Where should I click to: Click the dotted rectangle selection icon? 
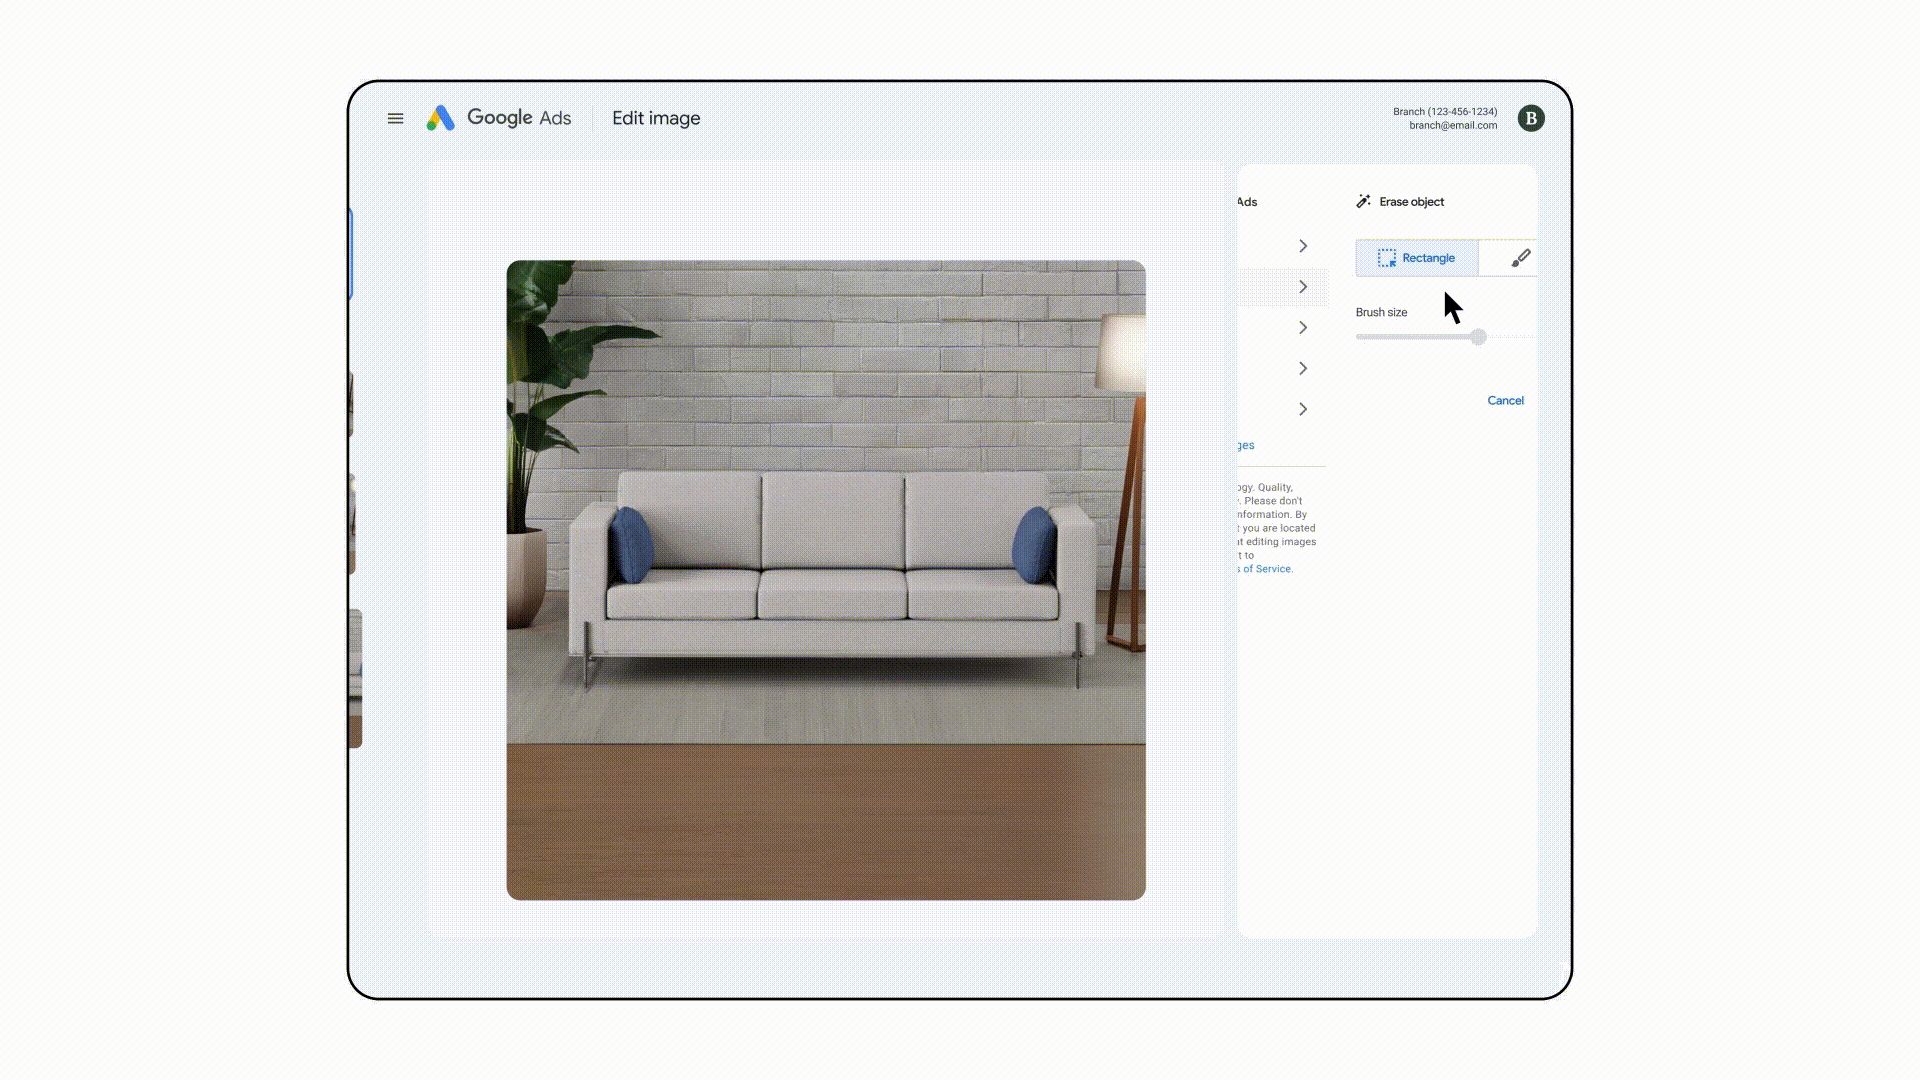(1386, 258)
